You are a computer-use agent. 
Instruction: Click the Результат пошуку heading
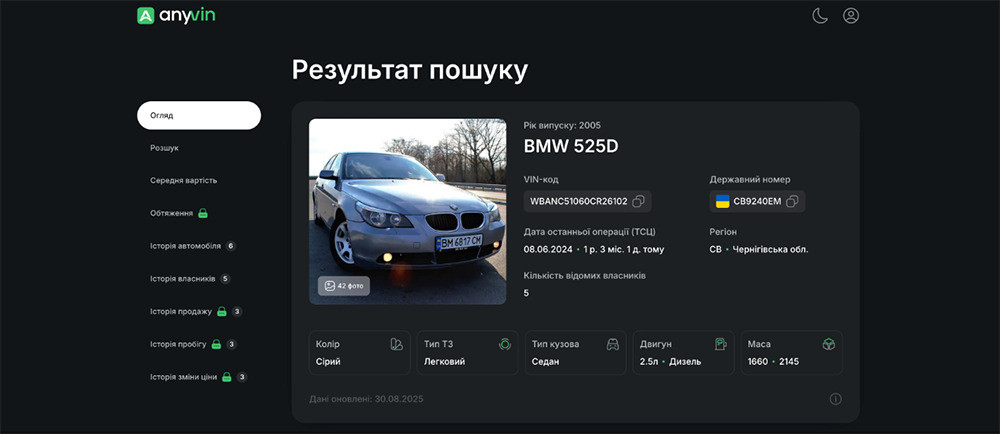click(409, 70)
